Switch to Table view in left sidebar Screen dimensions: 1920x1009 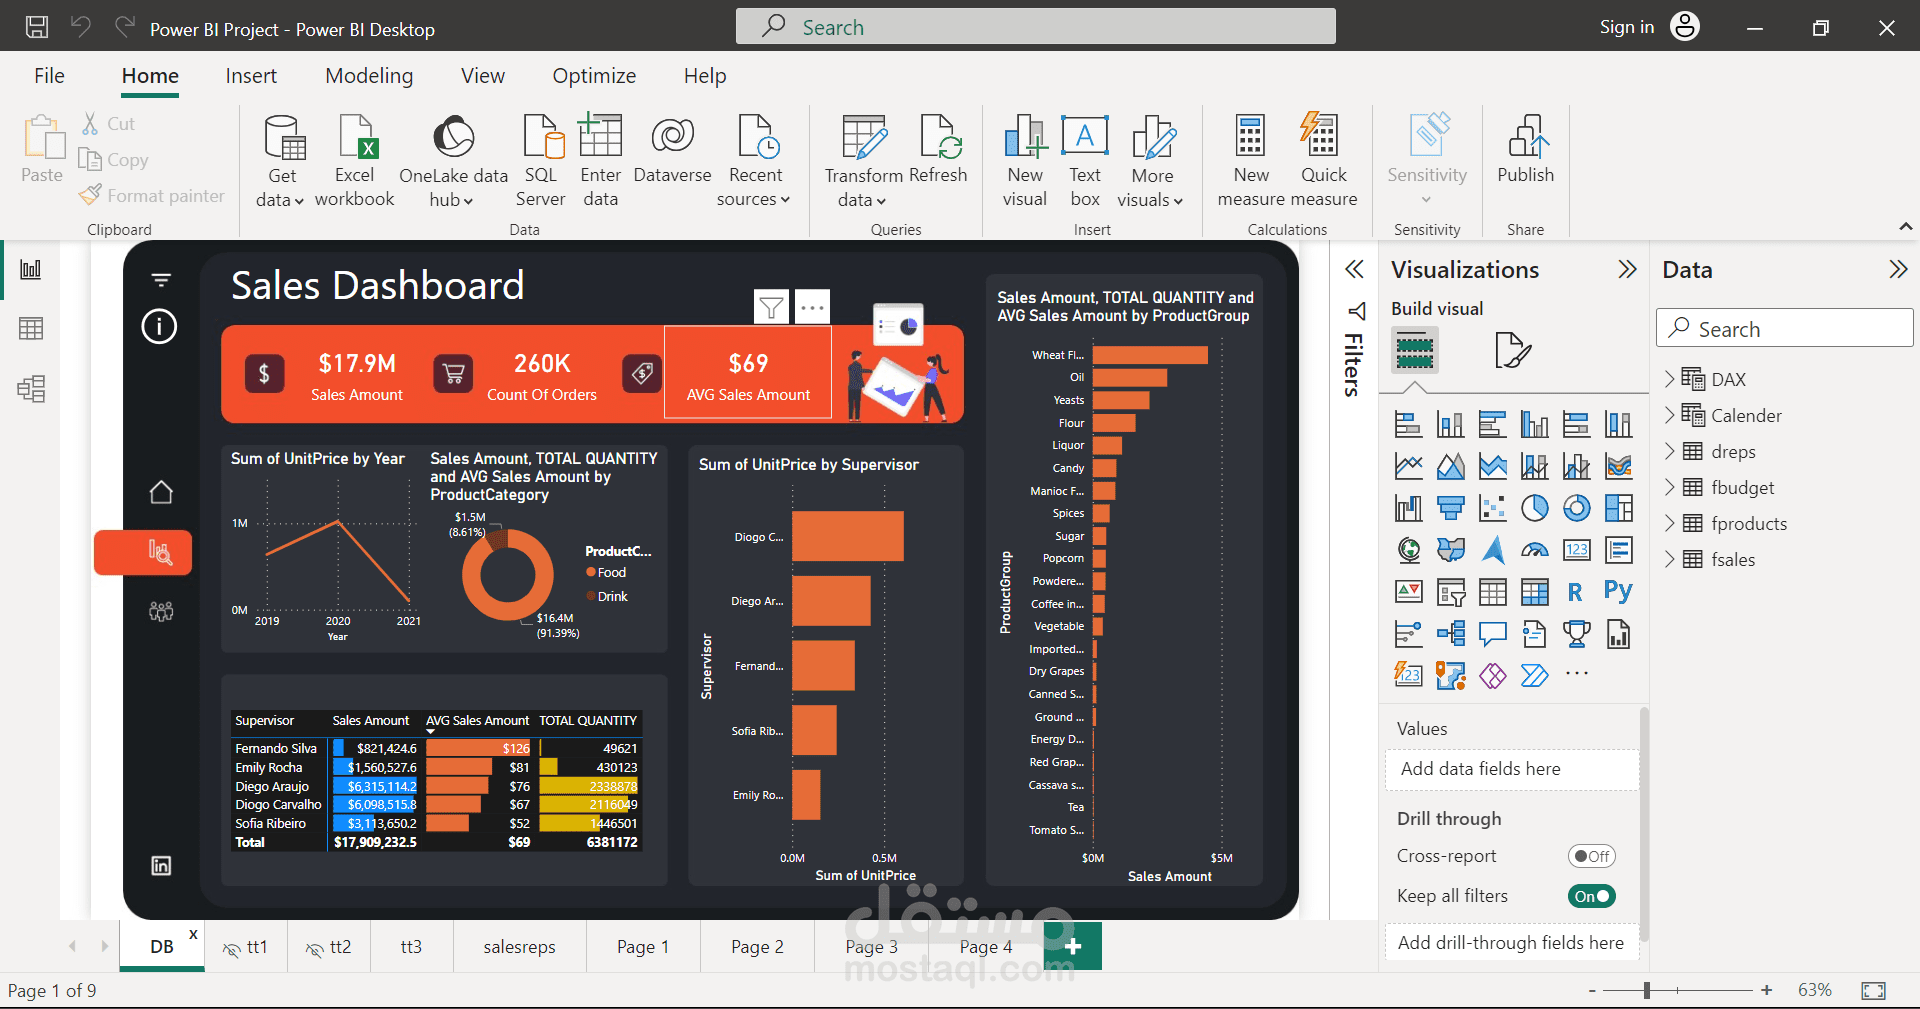pos(31,329)
